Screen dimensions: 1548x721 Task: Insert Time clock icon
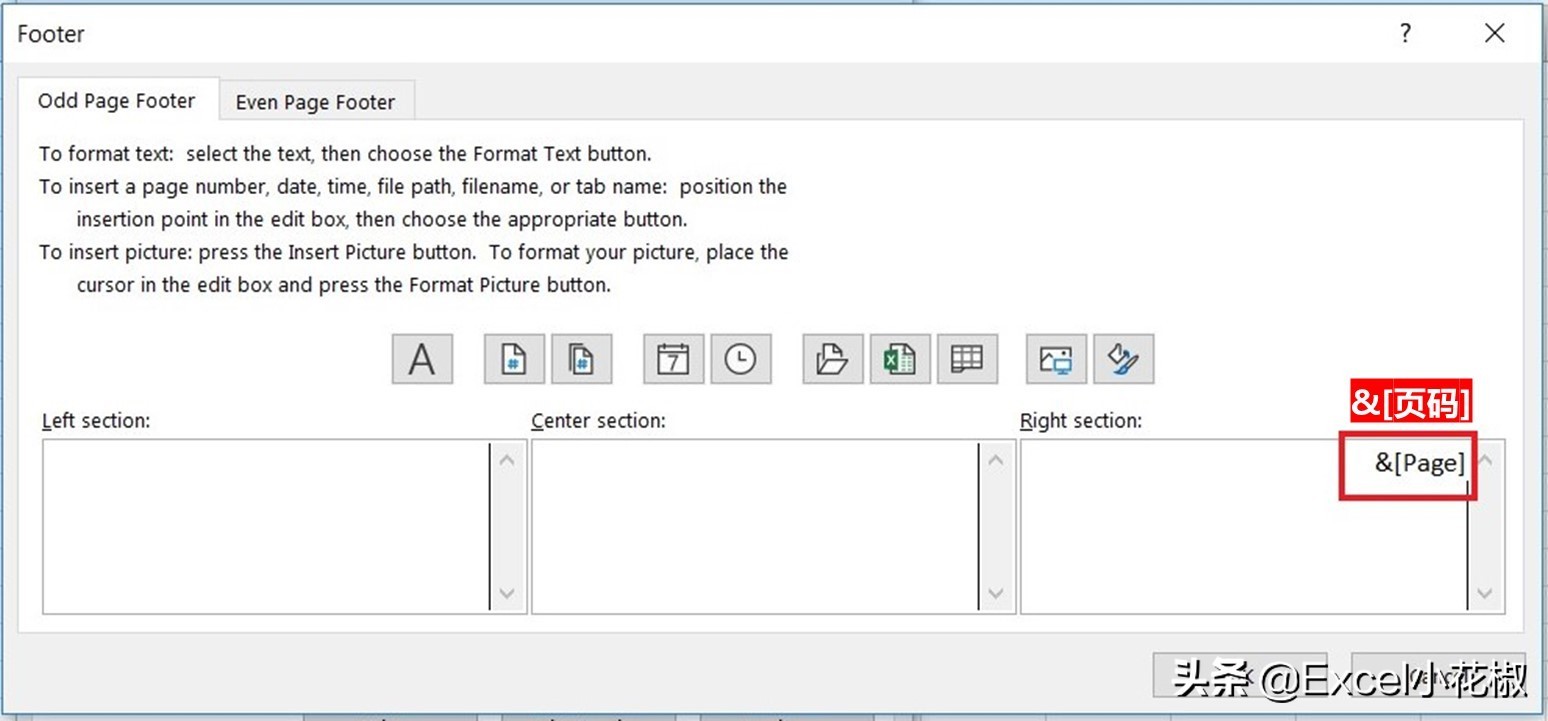740,359
